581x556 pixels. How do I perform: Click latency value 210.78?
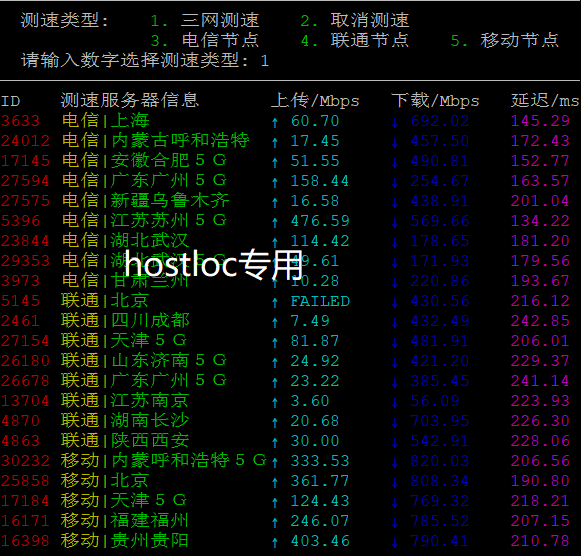pos(540,541)
